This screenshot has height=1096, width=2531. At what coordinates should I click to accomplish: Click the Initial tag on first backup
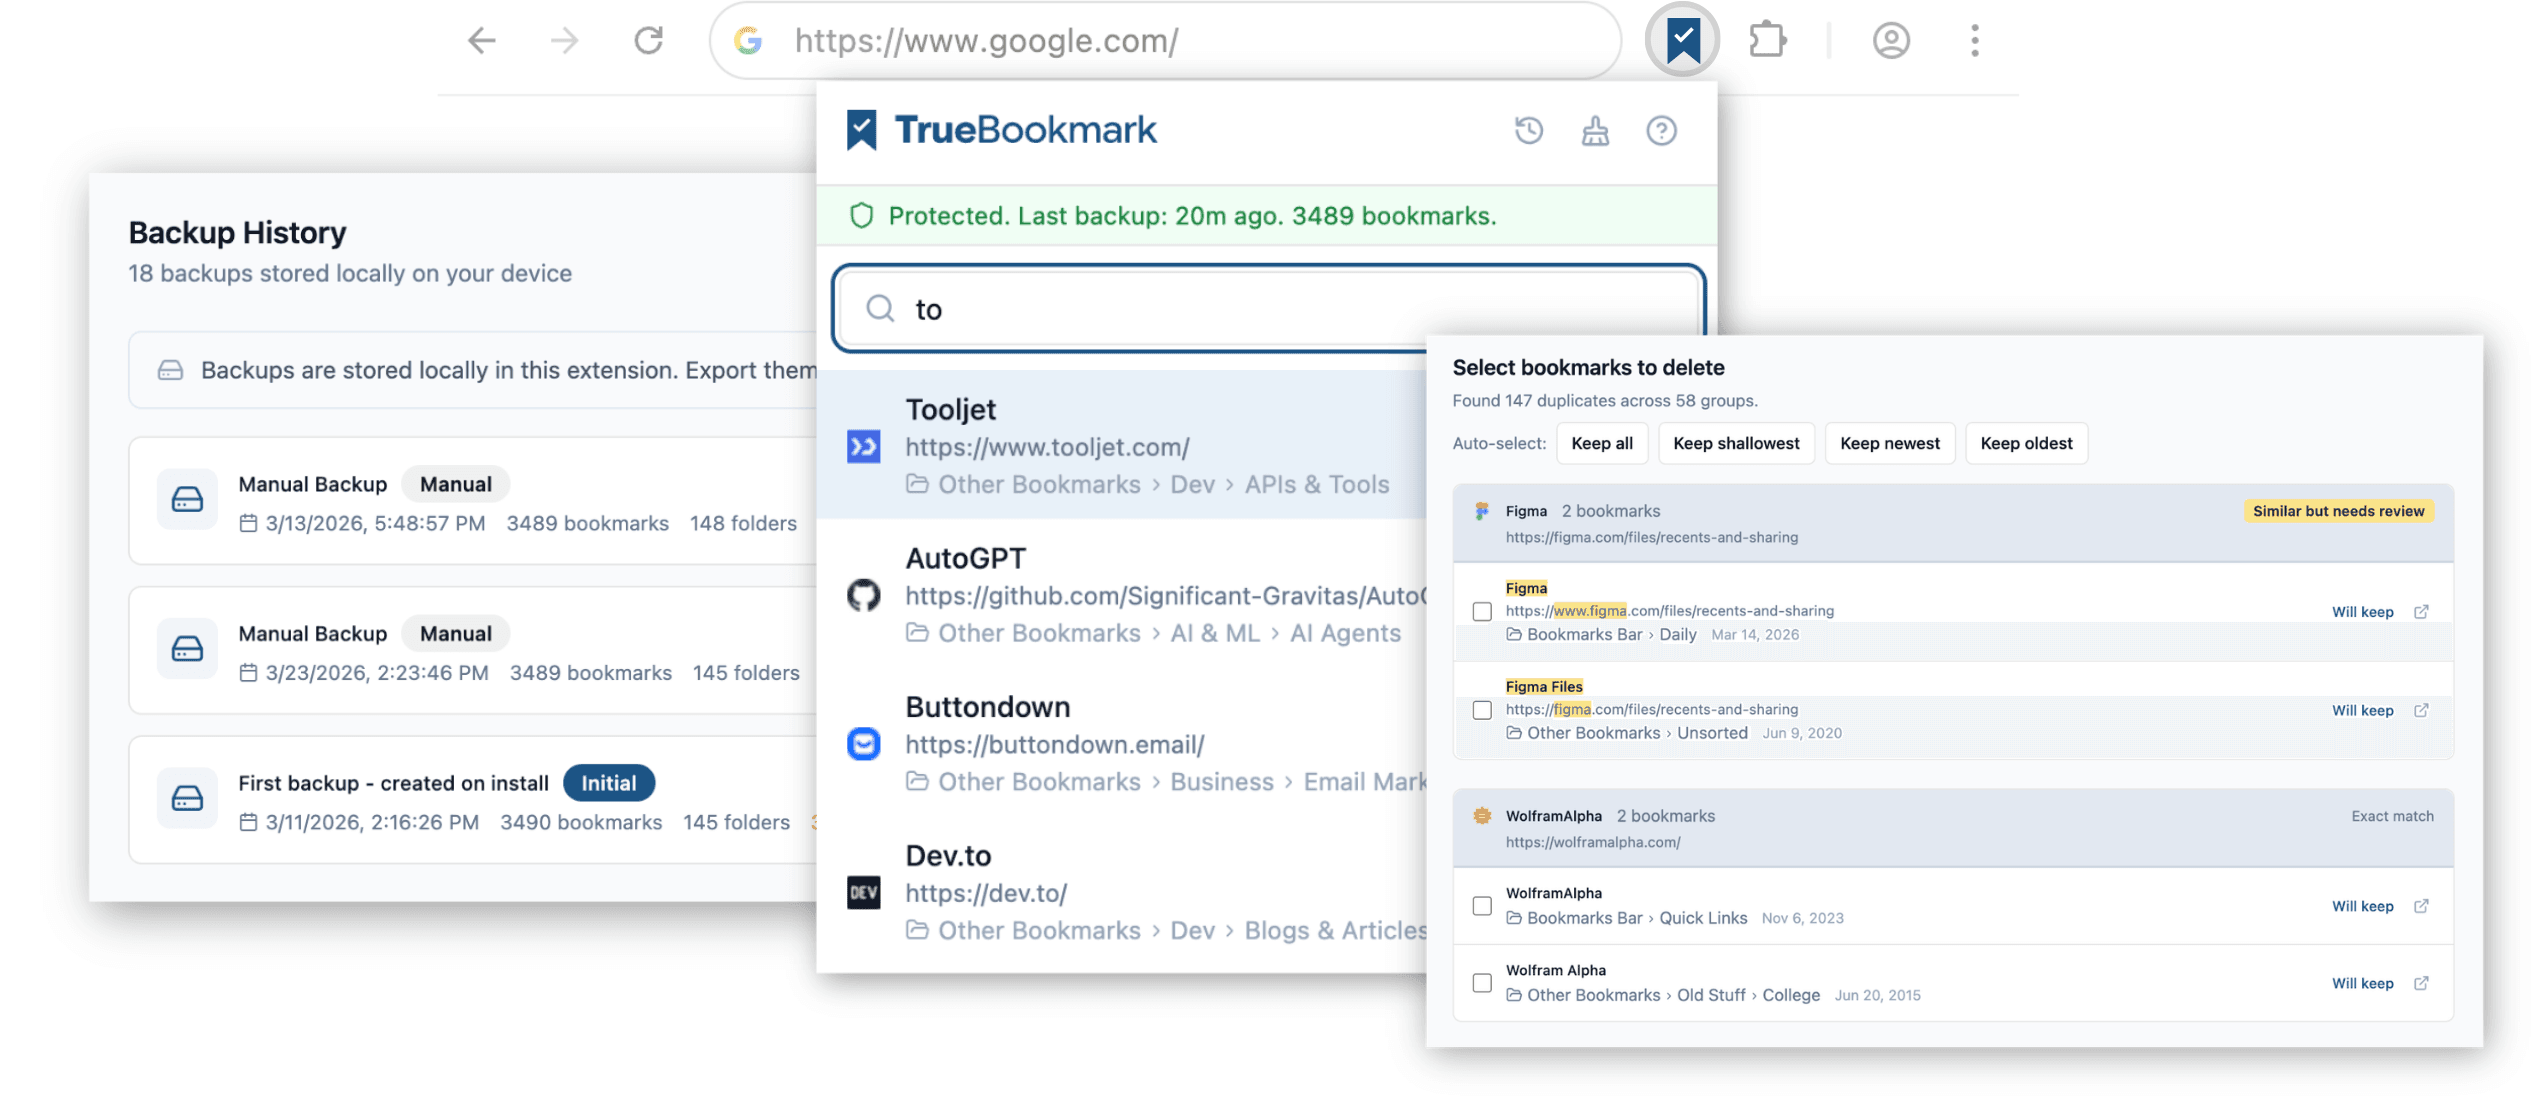[x=608, y=783]
